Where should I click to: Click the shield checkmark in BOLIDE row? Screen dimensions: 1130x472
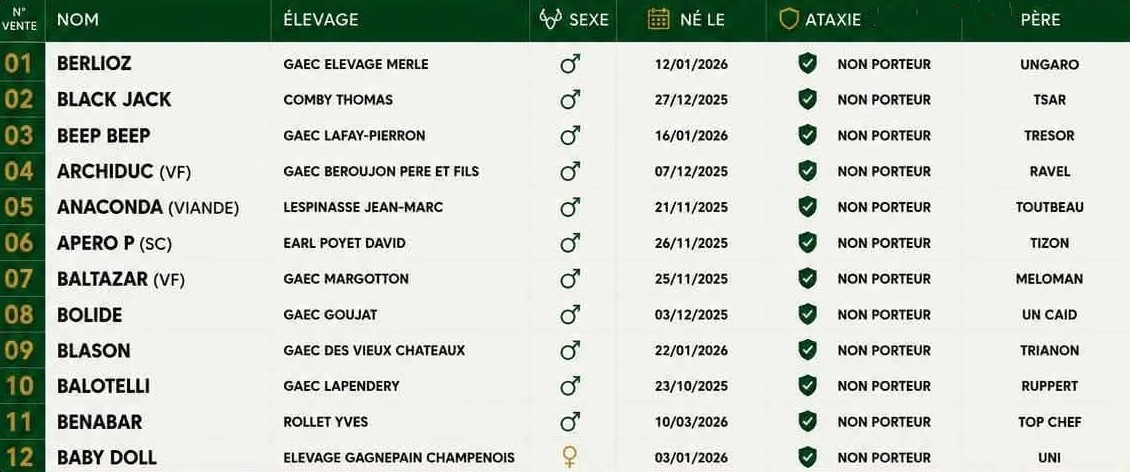click(x=808, y=314)
